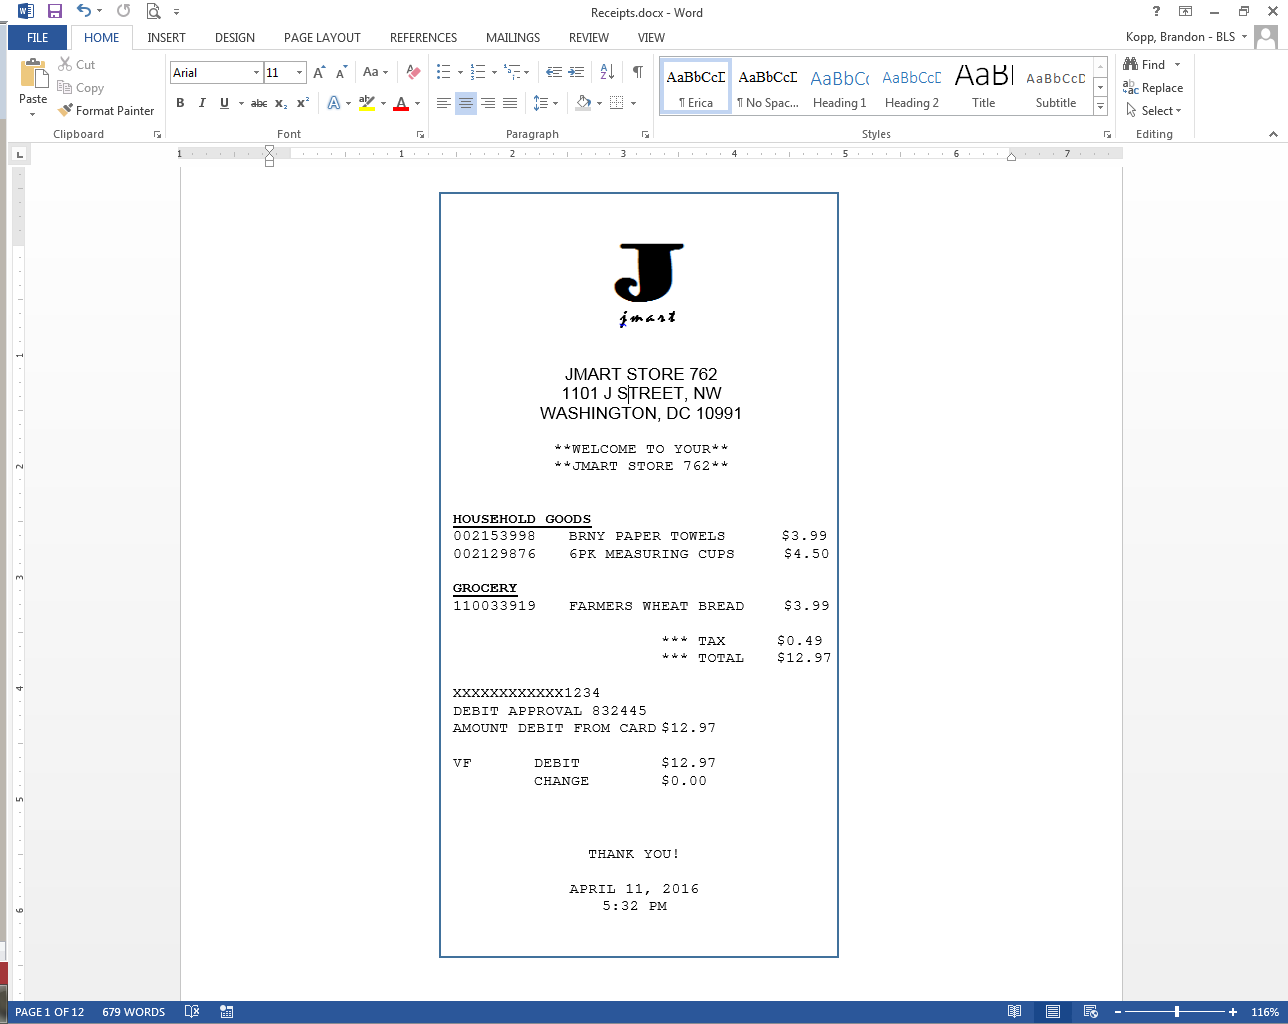
Task: Switch to the REFERENCES tab
Action: pos(424,38)
